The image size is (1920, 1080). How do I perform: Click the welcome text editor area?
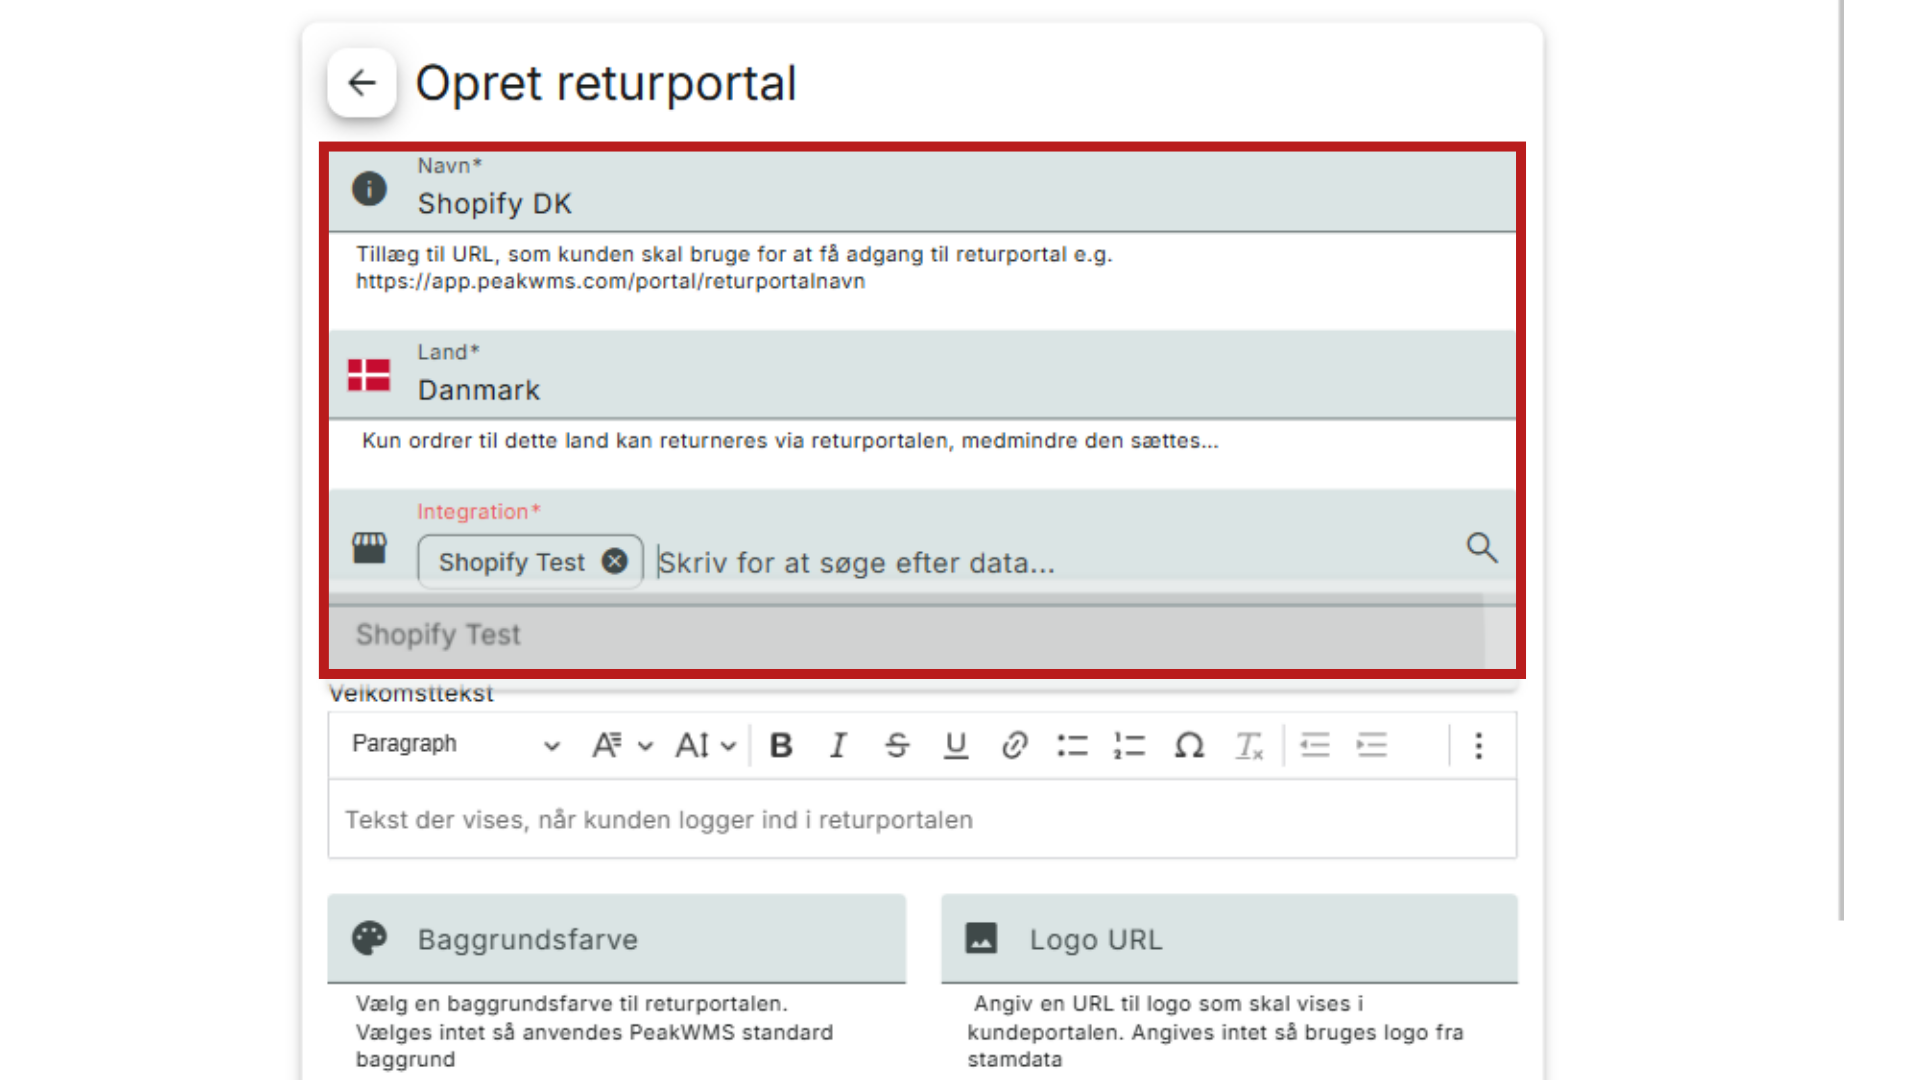coord(922,820)
